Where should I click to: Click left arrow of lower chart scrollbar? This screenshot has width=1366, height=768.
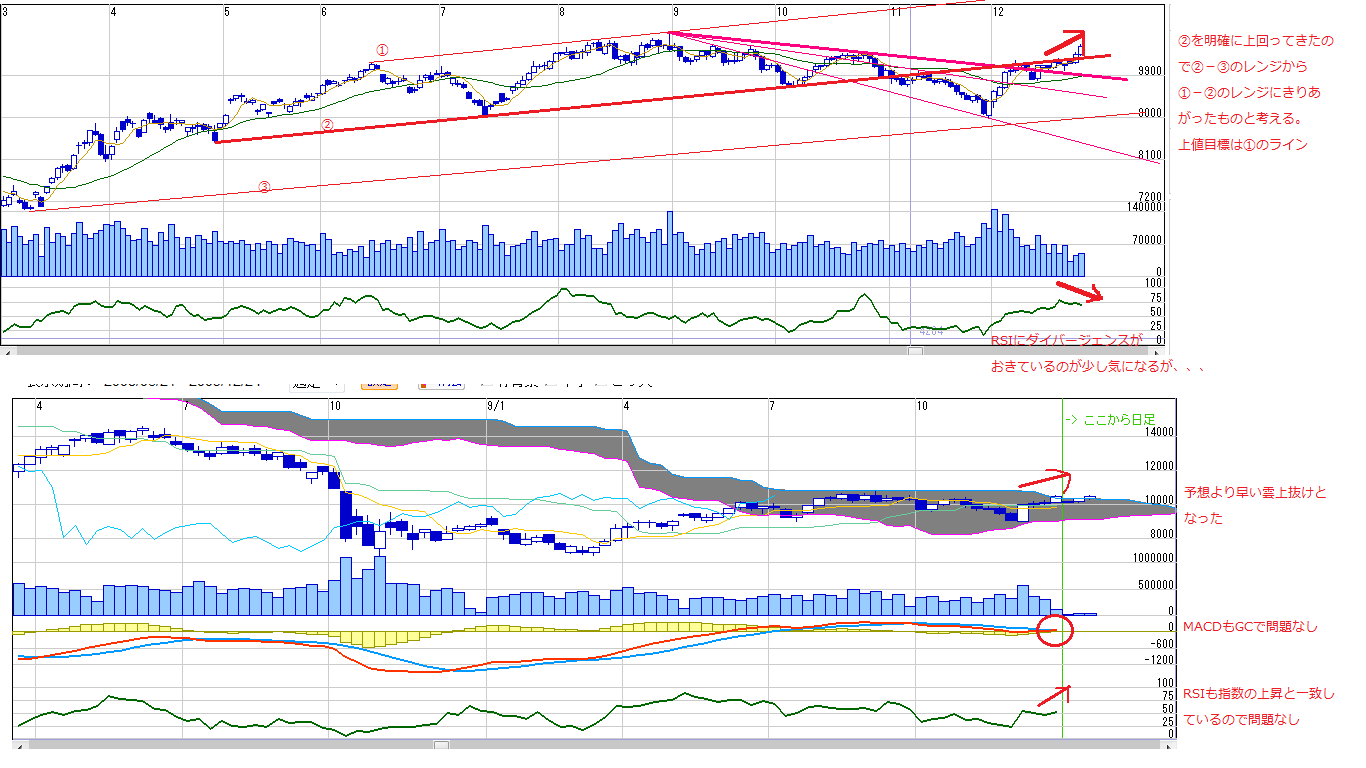(18, 745)
